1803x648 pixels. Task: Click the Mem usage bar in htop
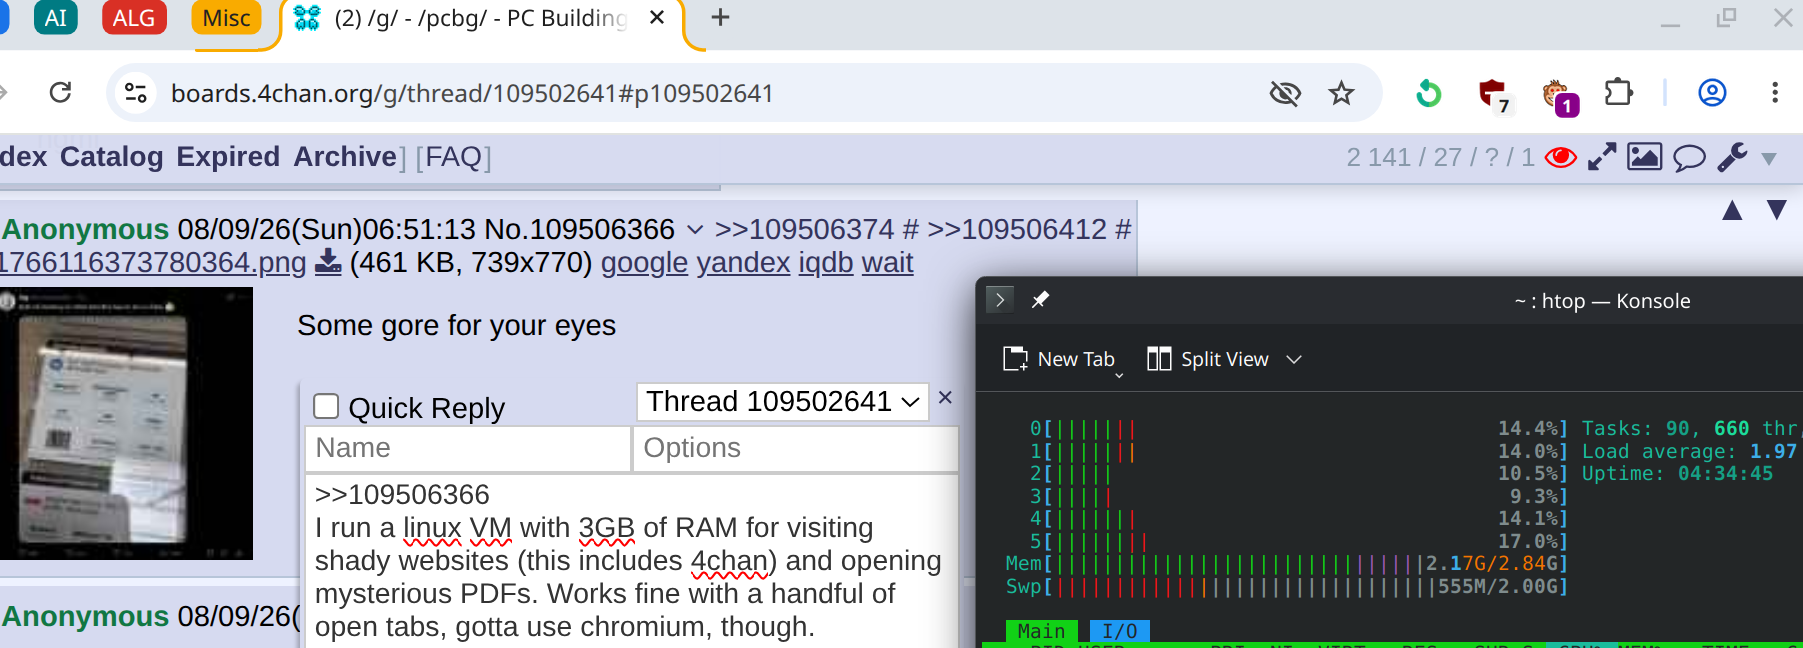tap(1287, 564)
